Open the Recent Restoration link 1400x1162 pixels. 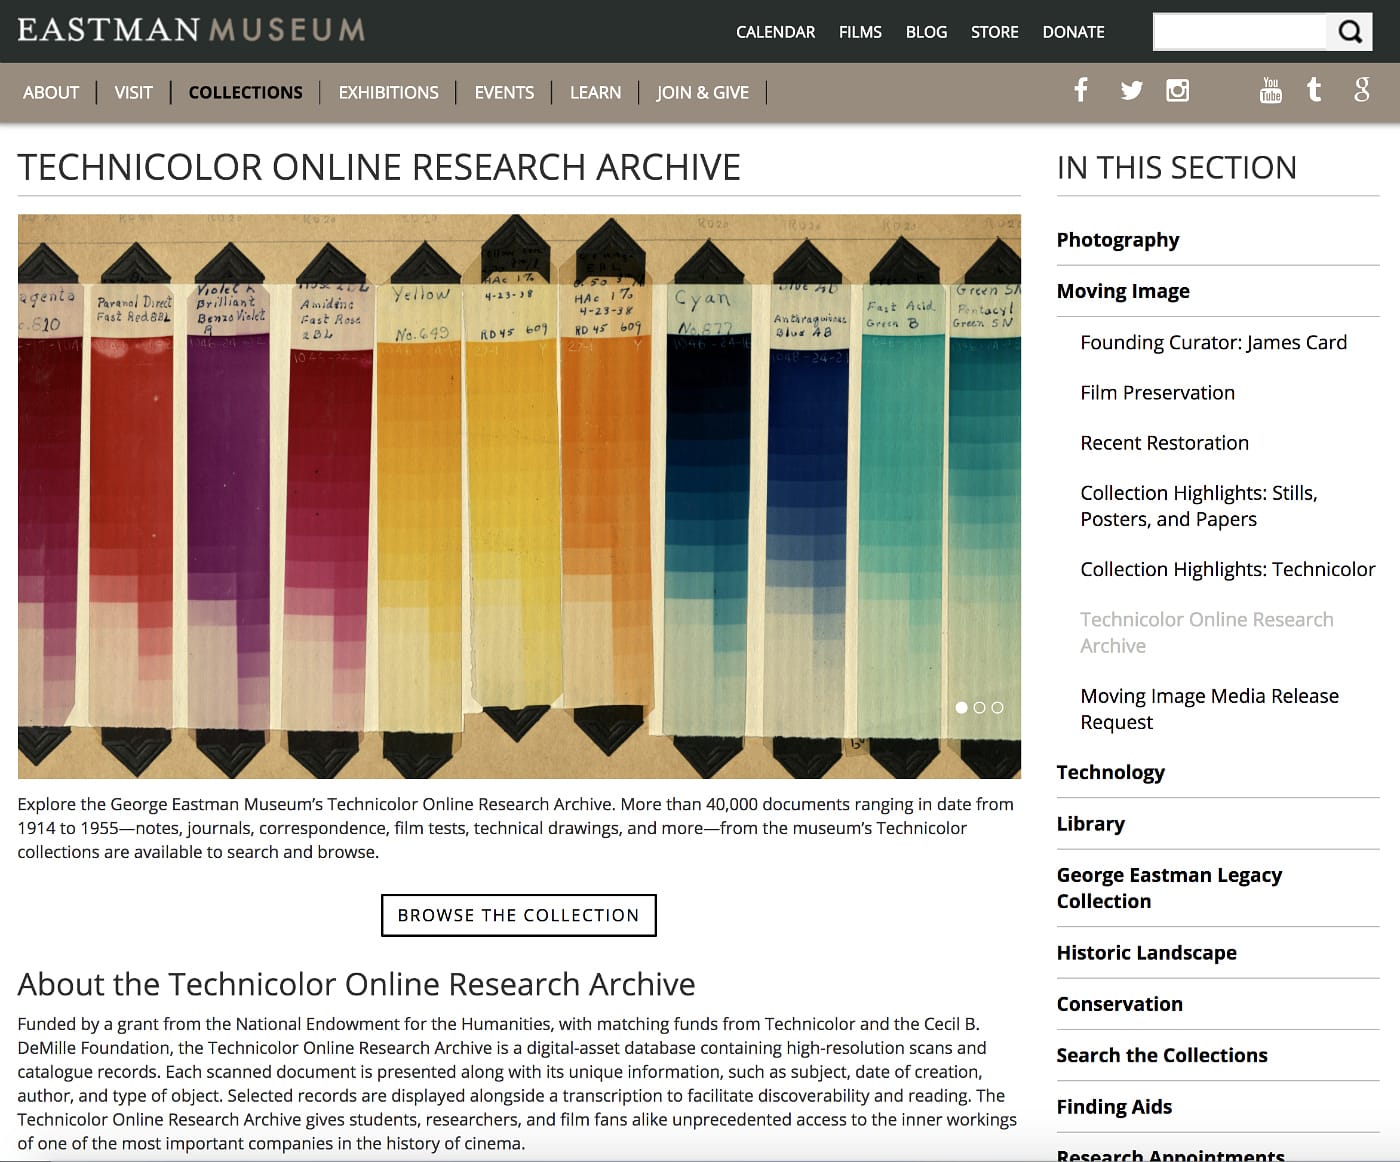click(x=1164, y=442)
